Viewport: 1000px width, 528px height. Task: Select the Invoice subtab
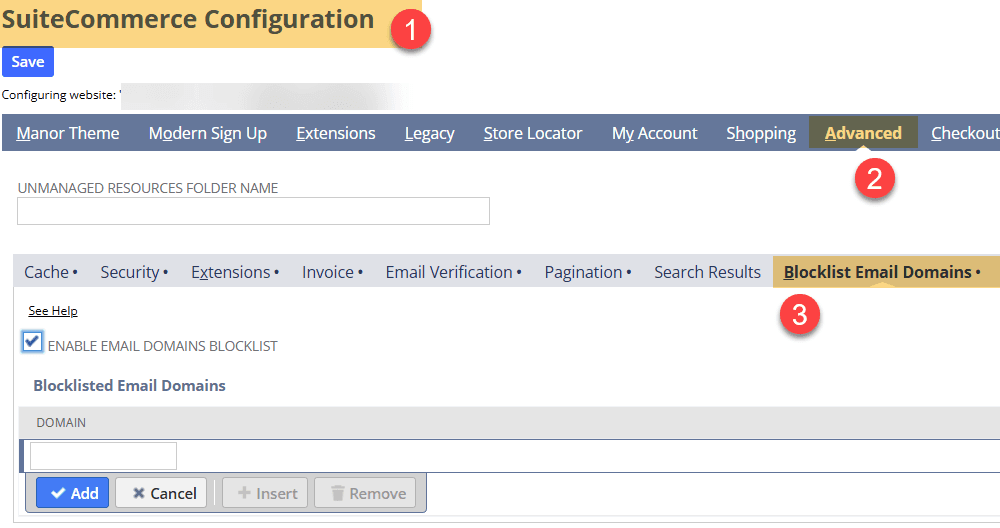(332, 272)
